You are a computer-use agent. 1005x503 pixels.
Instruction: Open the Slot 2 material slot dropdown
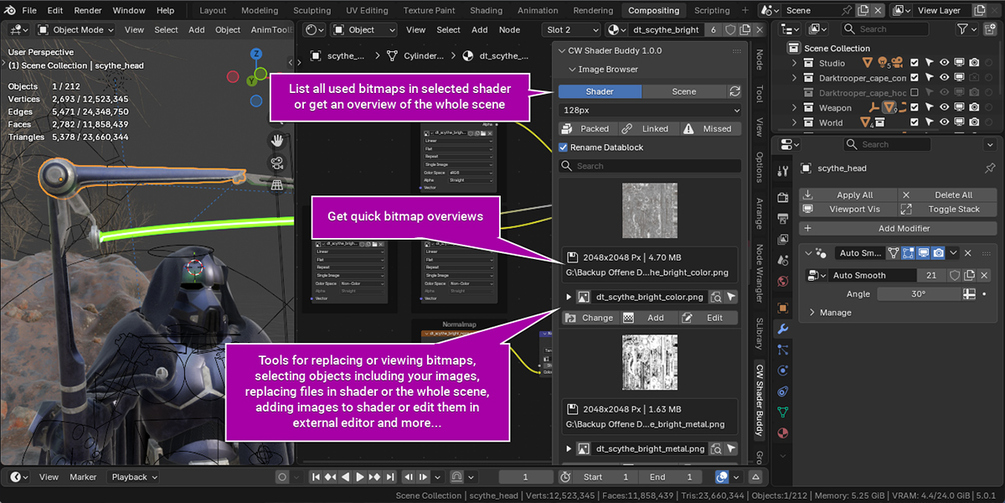click(571, 29)
